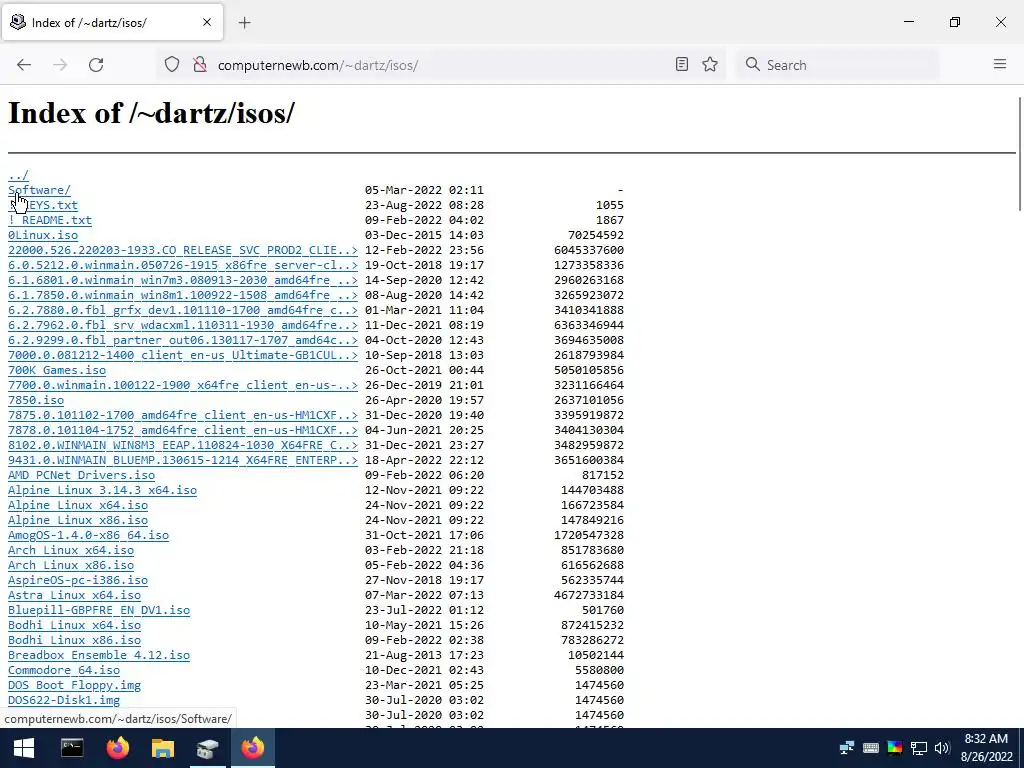
Task: Open the taskbar clock and date
Action: point(986,748)
